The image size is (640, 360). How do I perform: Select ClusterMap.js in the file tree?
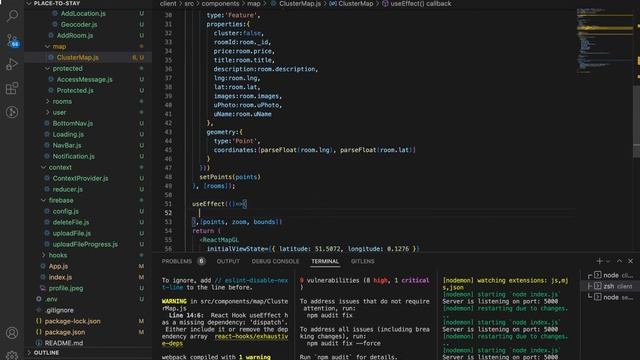click(x=78, y=58)
